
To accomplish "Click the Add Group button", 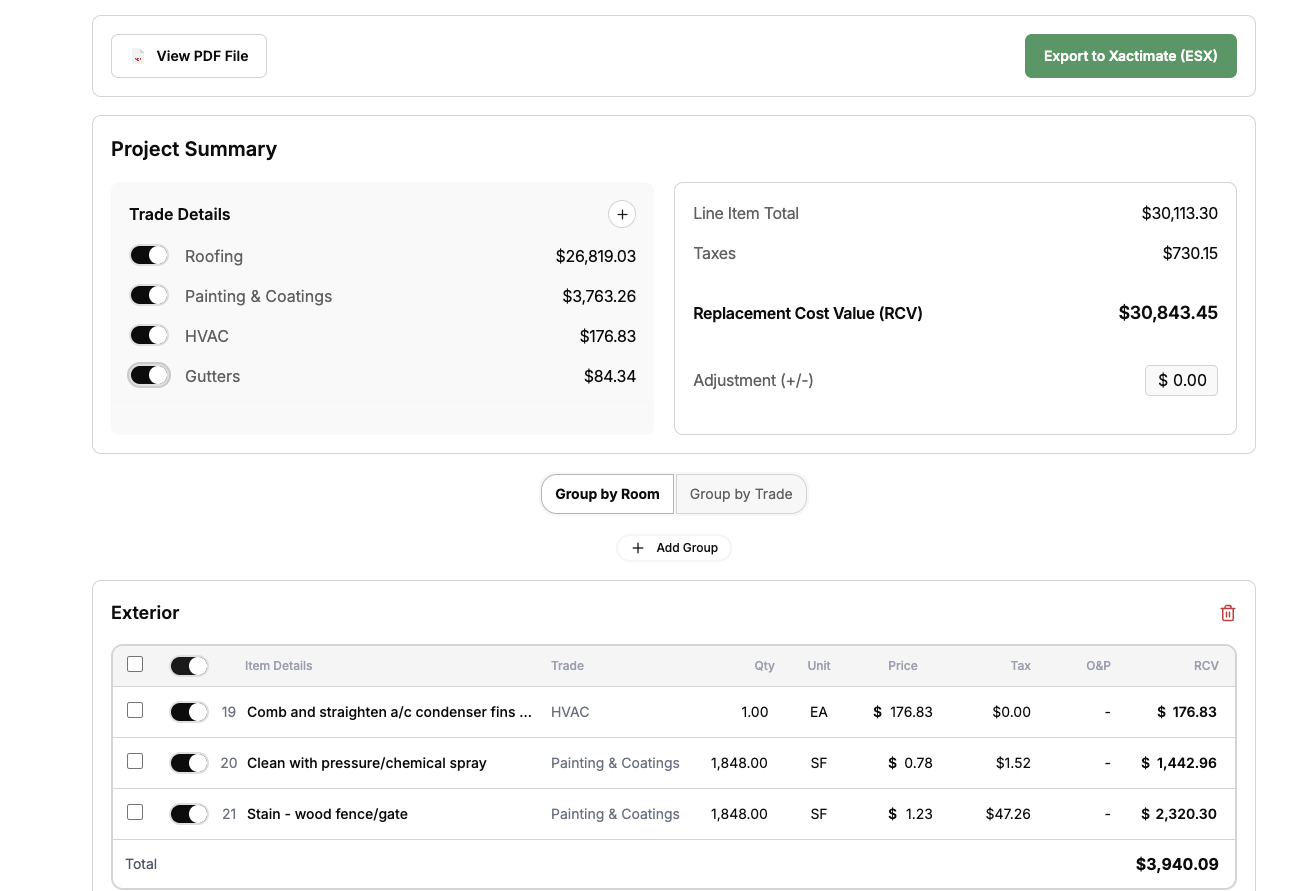I will coord(674,548).
